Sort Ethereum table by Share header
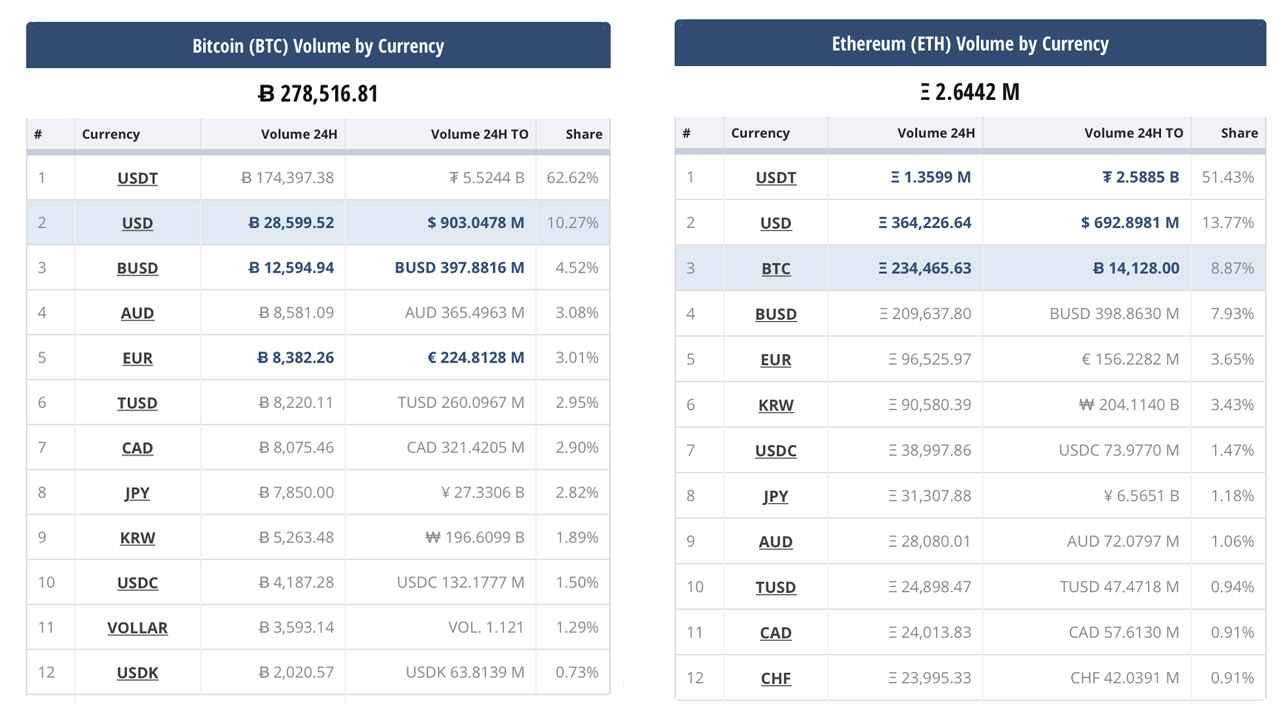 1240,133
